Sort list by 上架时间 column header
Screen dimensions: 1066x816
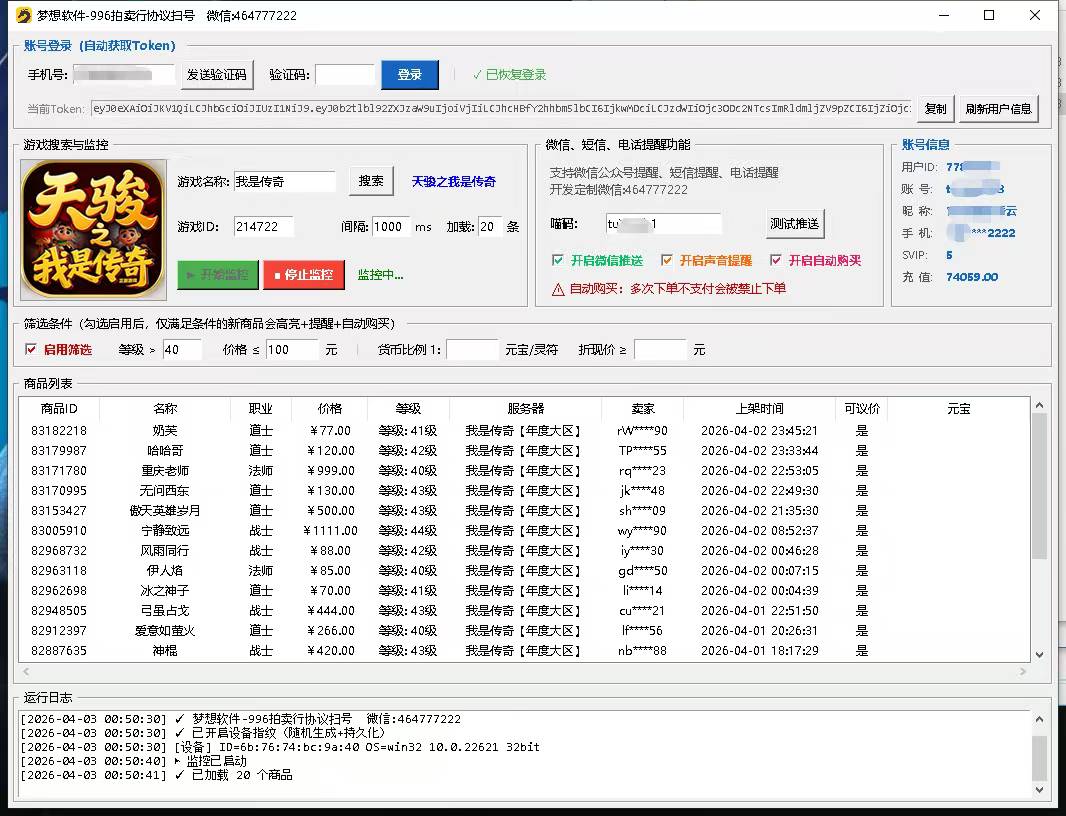tap(759, 408)
